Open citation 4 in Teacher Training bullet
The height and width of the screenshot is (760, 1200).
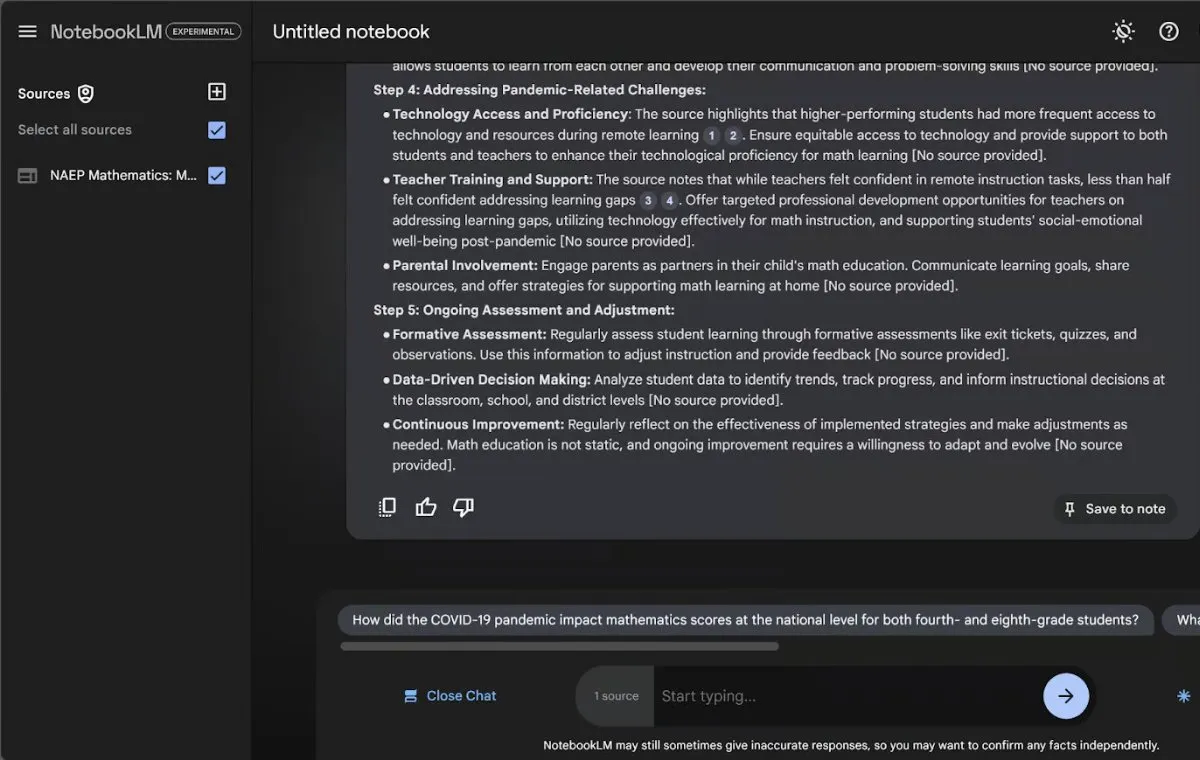click(670, 201)
